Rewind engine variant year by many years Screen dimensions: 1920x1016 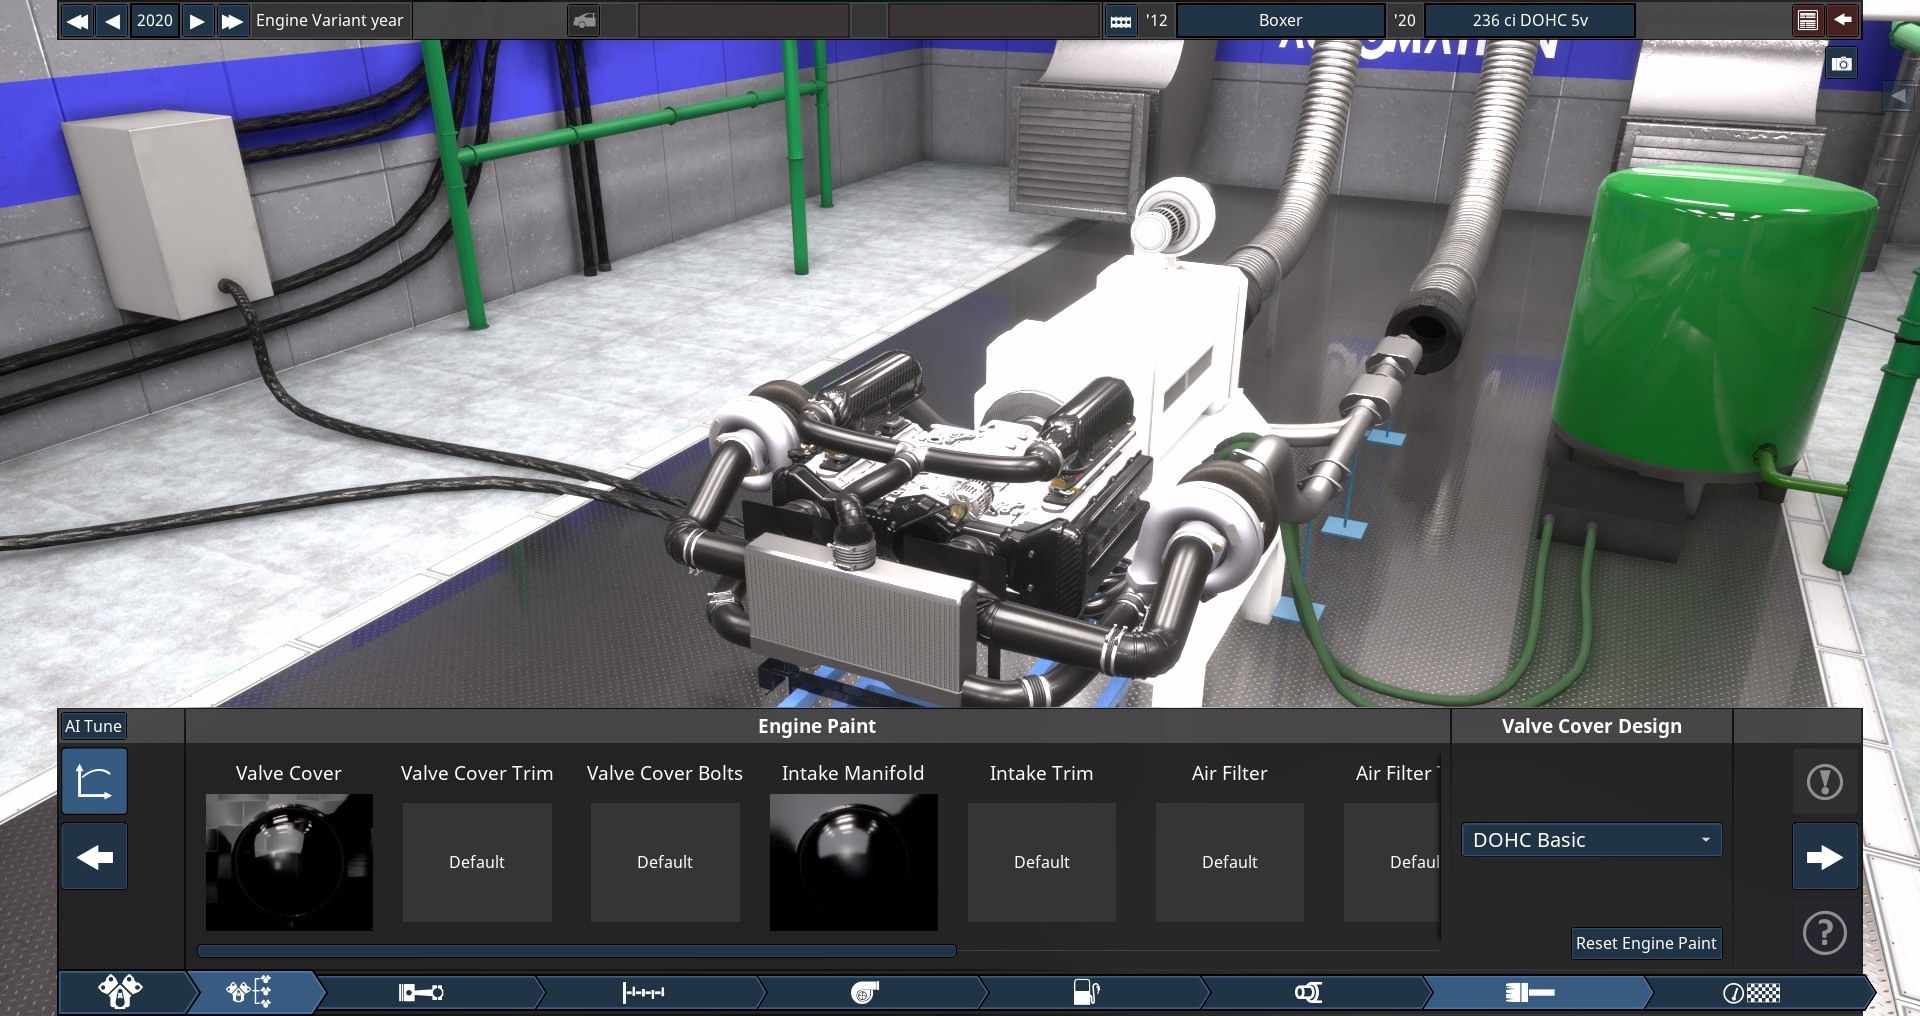[x=77, y=20]
